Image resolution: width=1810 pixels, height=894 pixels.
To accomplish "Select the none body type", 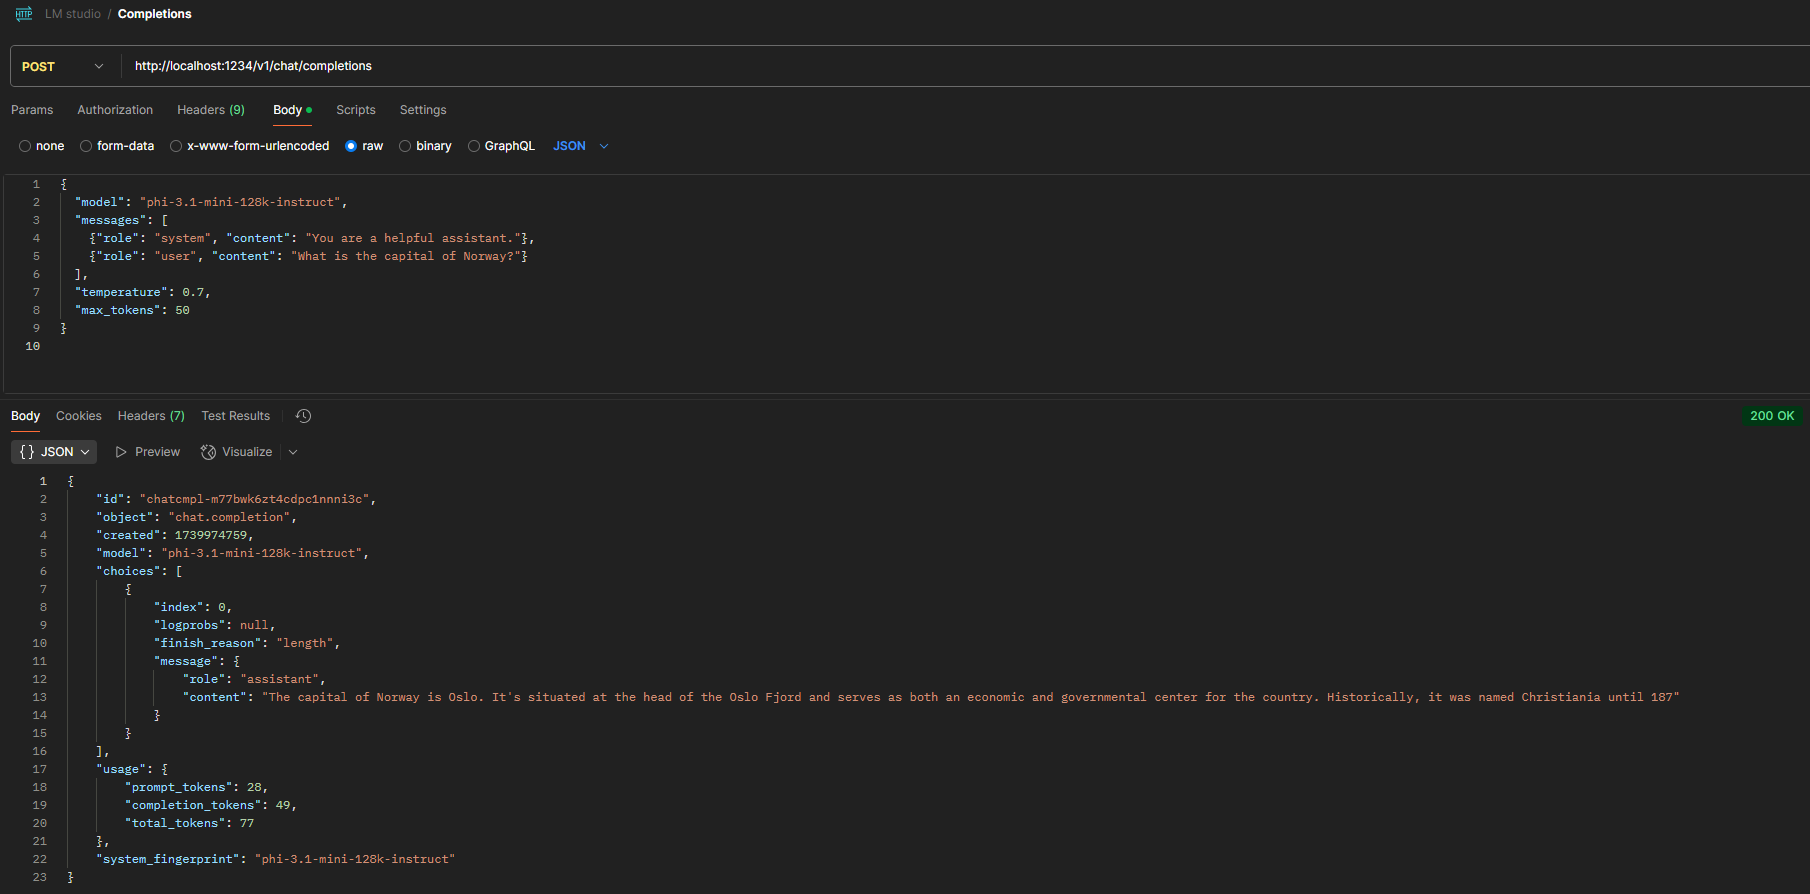I will 42,146.
